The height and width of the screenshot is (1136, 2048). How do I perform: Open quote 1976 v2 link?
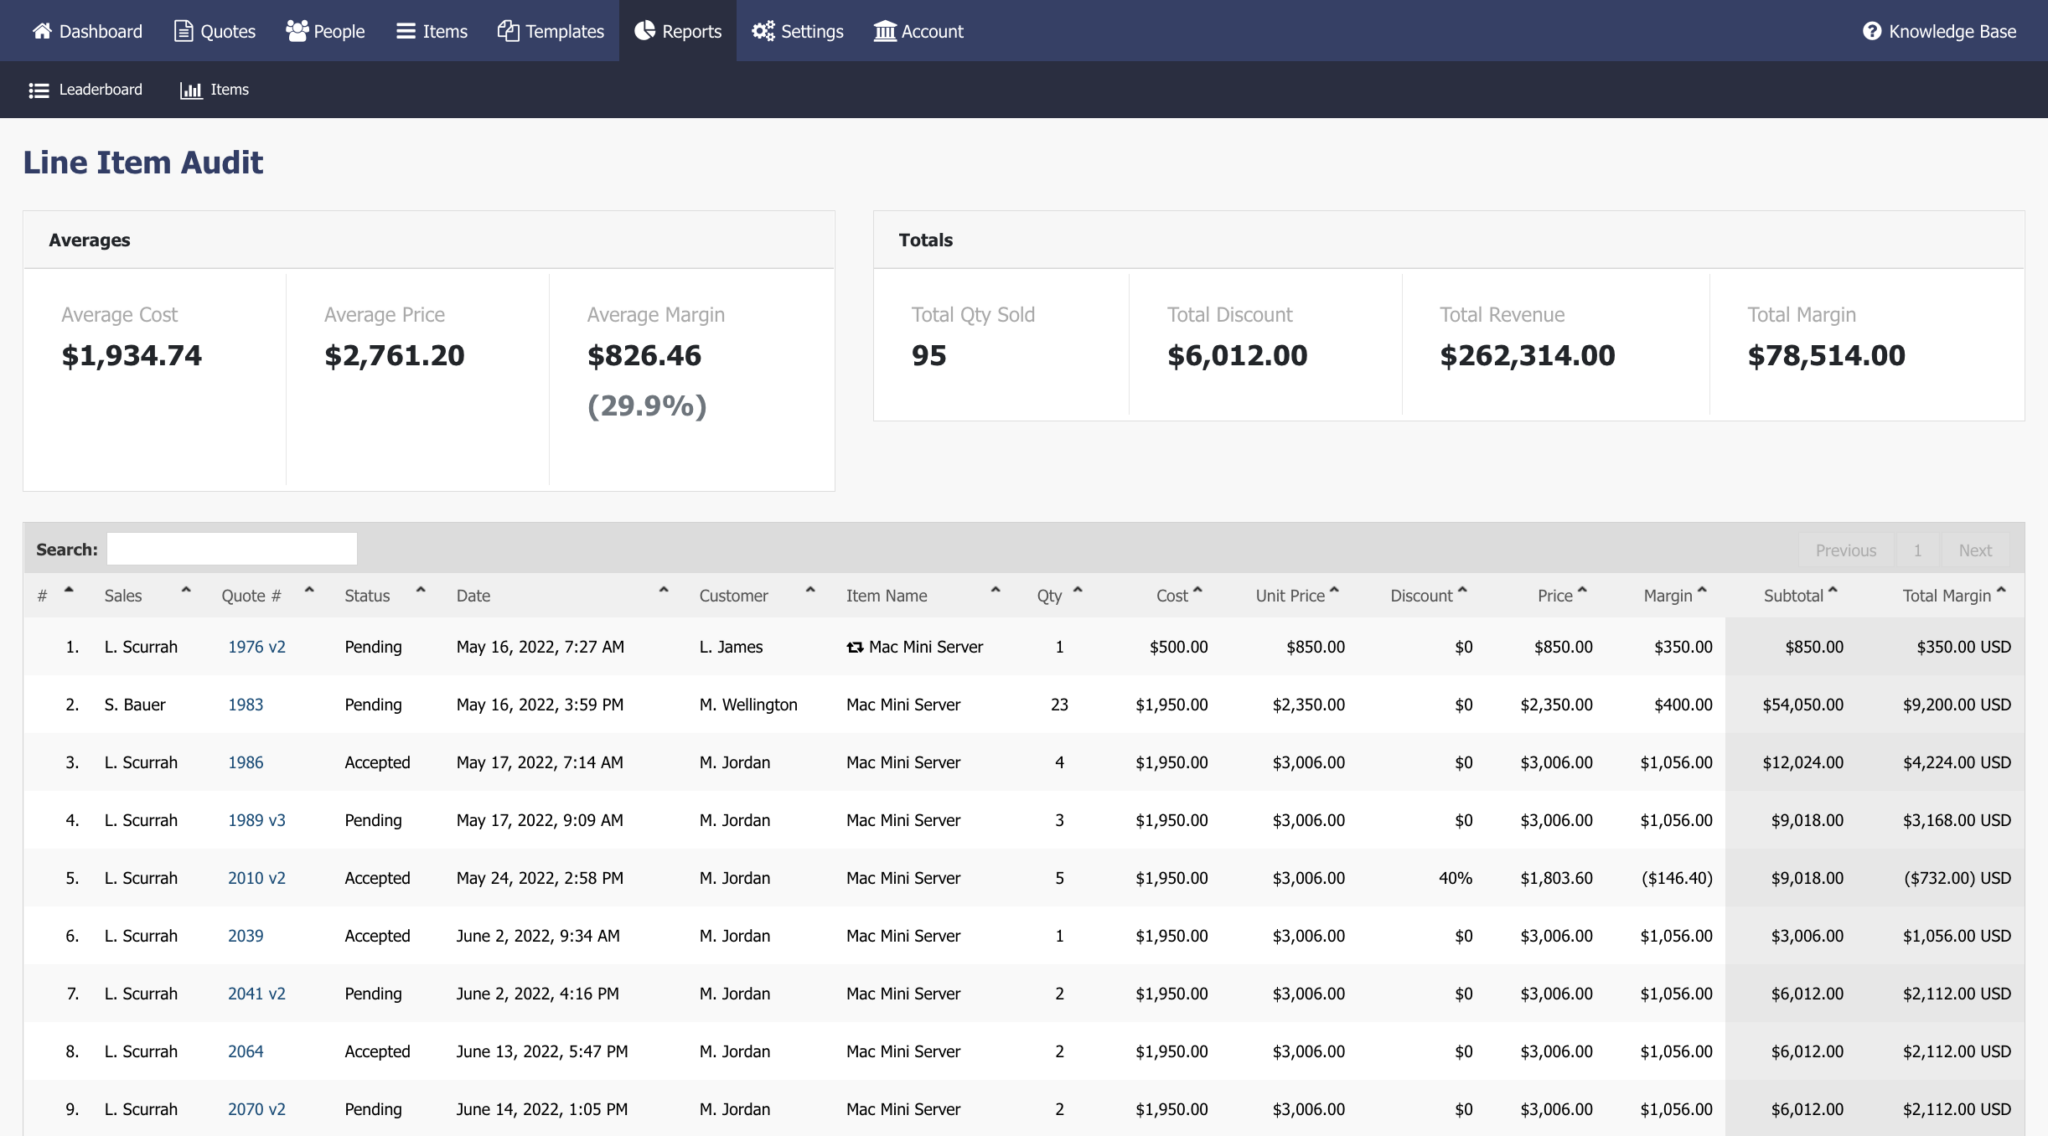coord(256,646)
